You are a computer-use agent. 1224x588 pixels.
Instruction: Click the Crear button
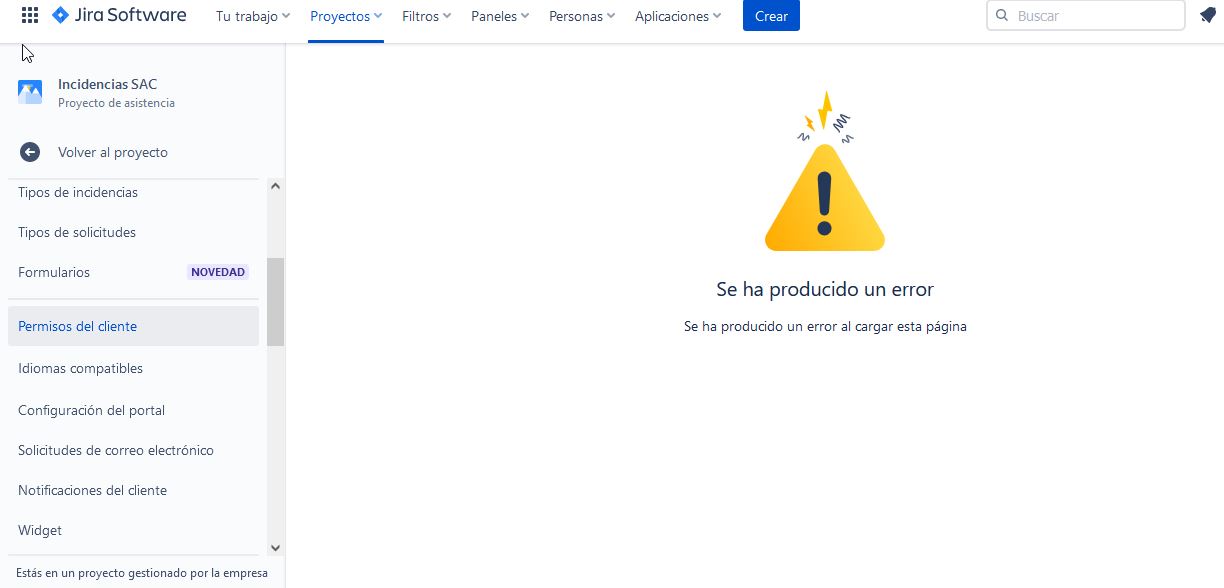coord(771,16)
